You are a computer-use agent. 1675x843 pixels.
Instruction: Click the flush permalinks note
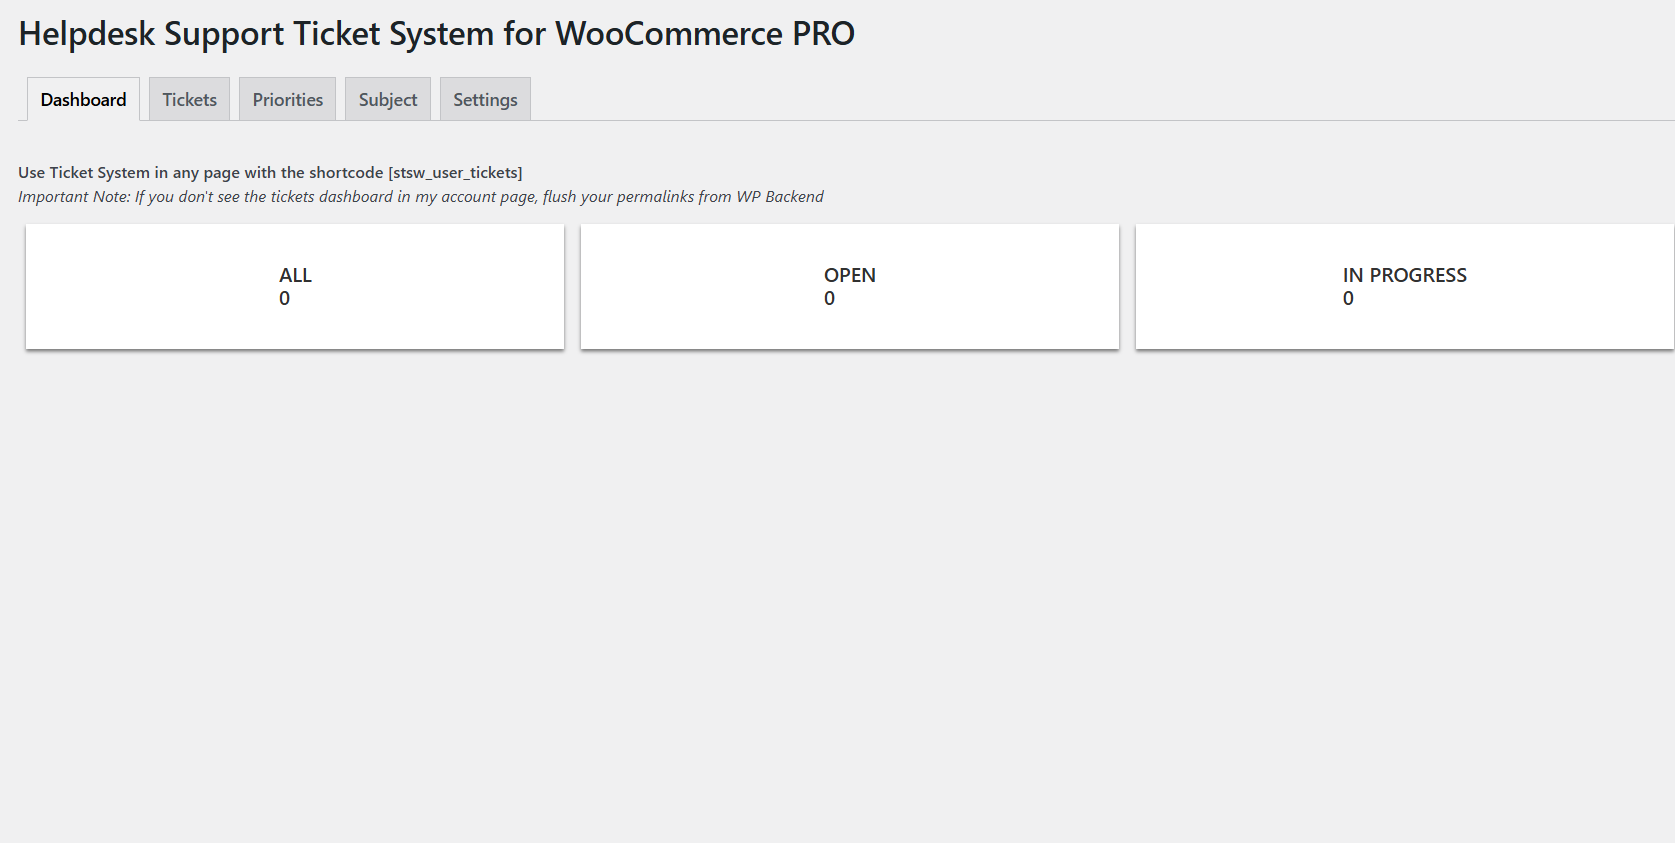point(420,196)
